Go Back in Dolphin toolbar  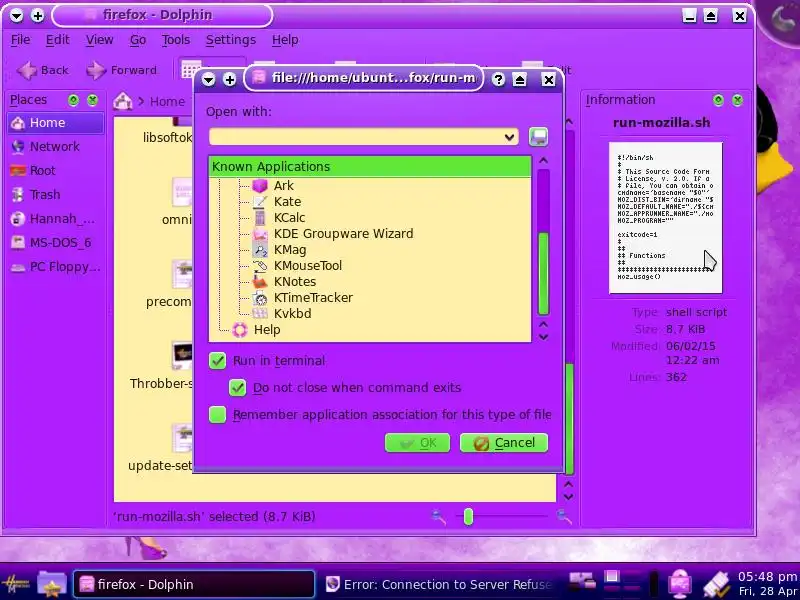(x=43, y=70)
